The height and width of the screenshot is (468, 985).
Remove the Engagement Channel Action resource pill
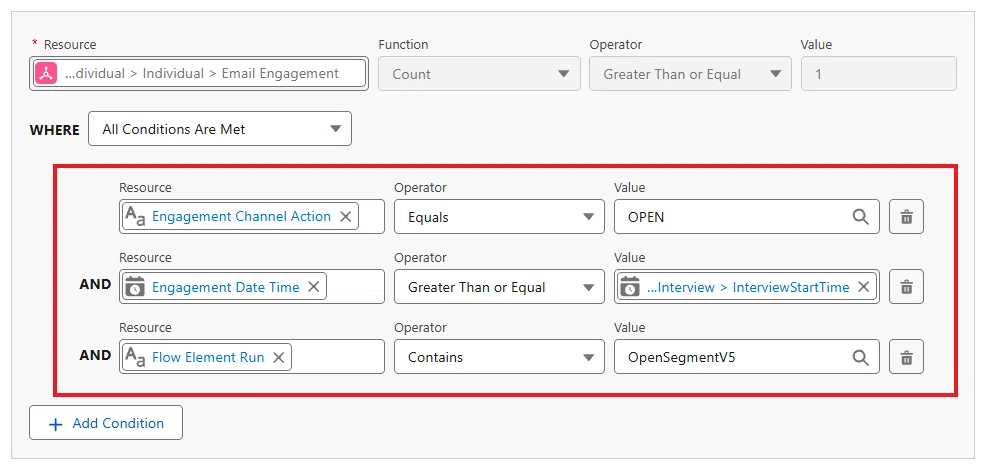click(346, 217)
